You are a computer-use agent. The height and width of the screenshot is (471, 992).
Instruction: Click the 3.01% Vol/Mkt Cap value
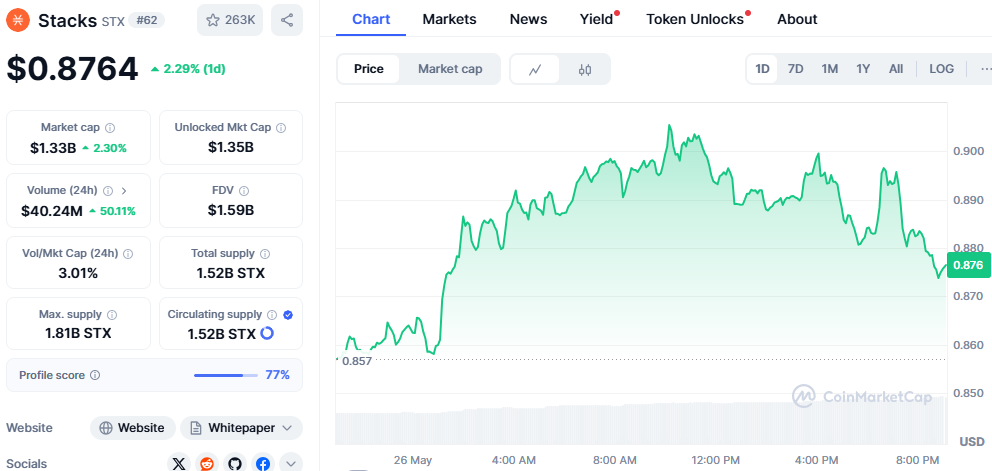[x=78, y=273]
